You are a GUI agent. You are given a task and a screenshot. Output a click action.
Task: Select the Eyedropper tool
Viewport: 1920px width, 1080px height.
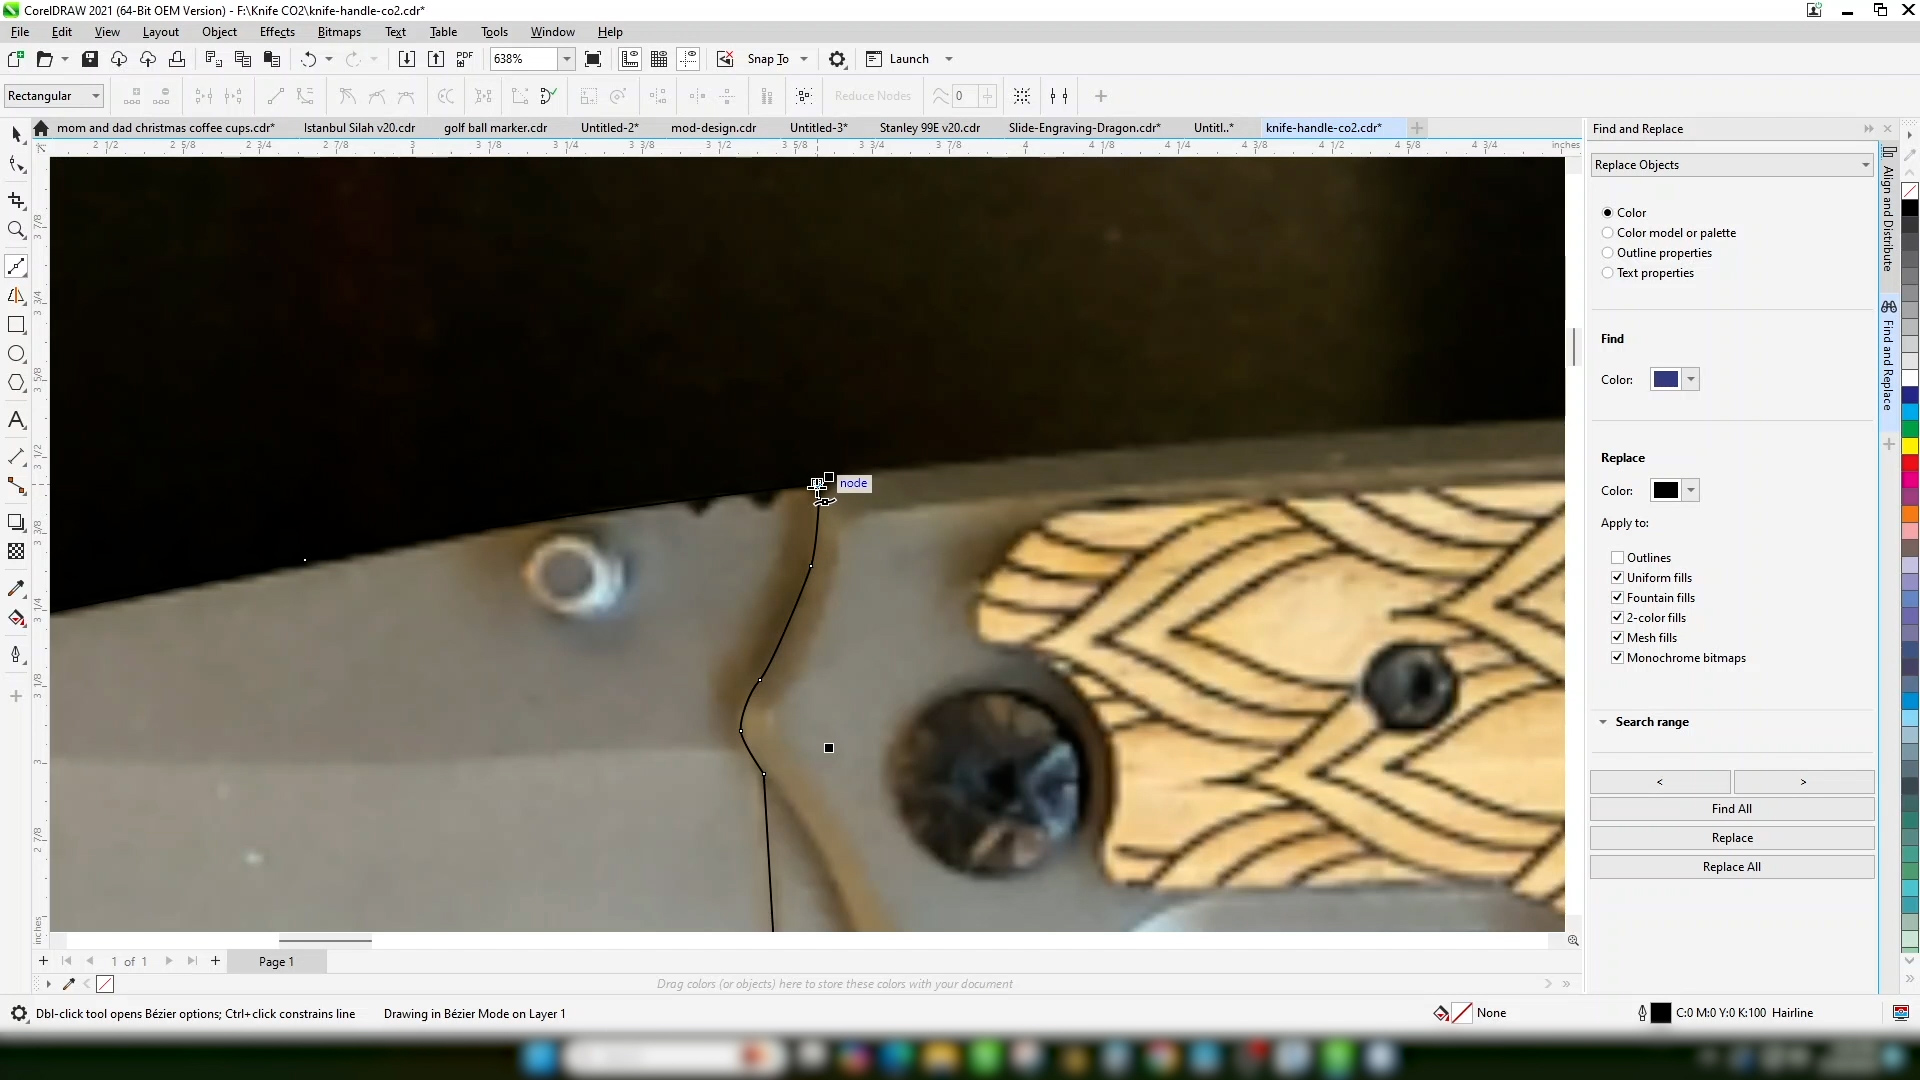click(x=16, y=589)
